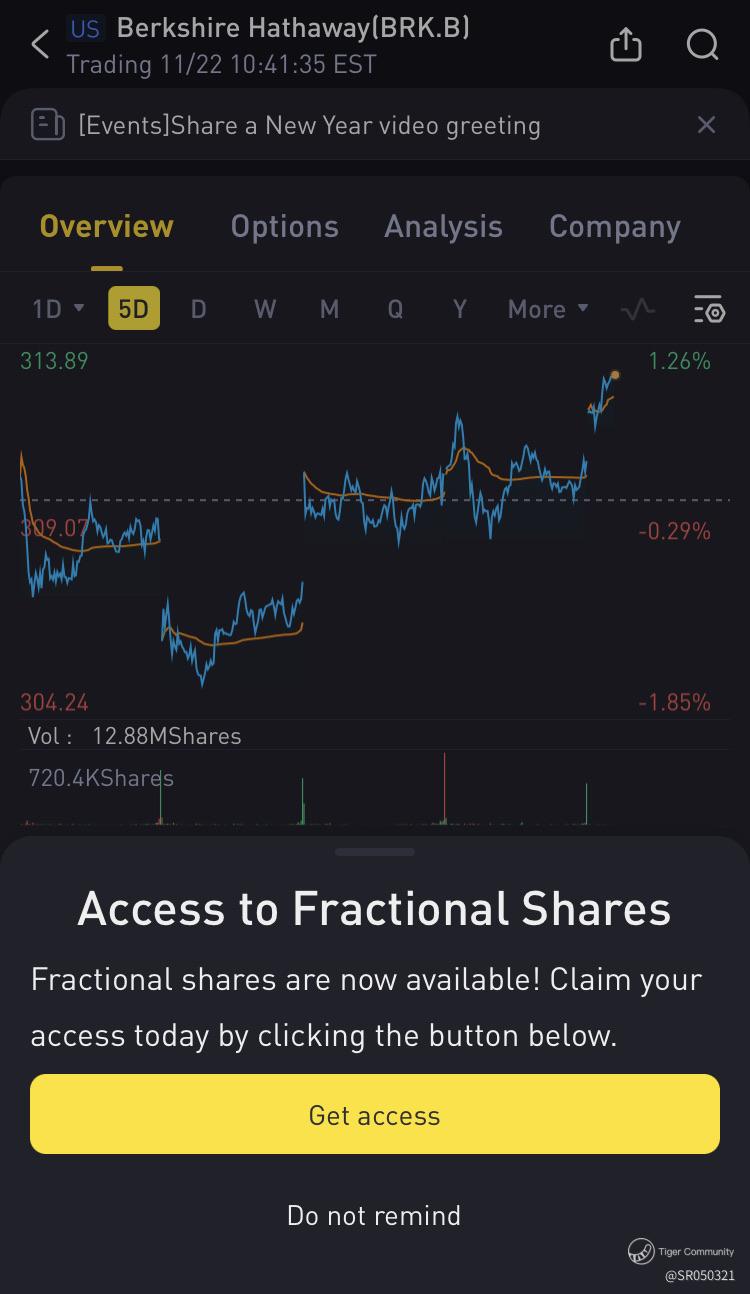Grab the bottom sheet drag handle
Viewport: 750px width, 1294px height.
pos(375,852)
